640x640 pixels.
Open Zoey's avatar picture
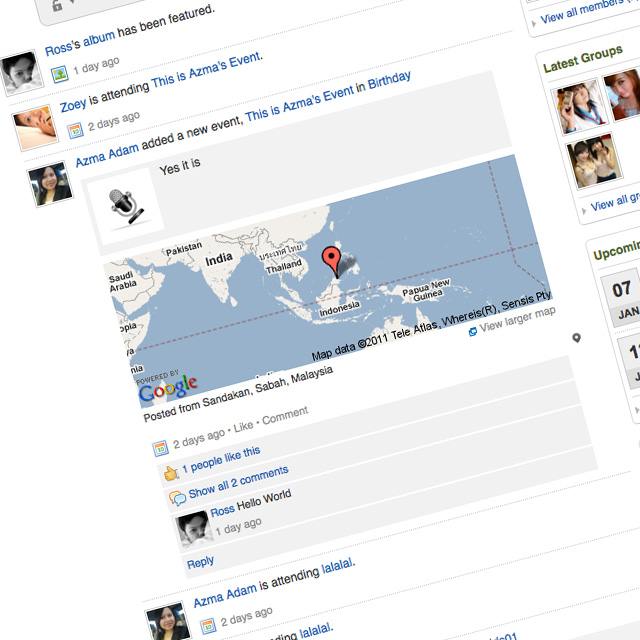(x=35, y=127)
